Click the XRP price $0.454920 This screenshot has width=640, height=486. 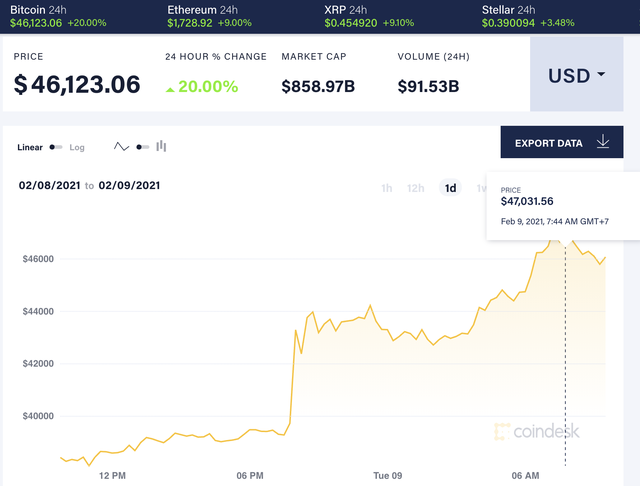click(351, 23)
